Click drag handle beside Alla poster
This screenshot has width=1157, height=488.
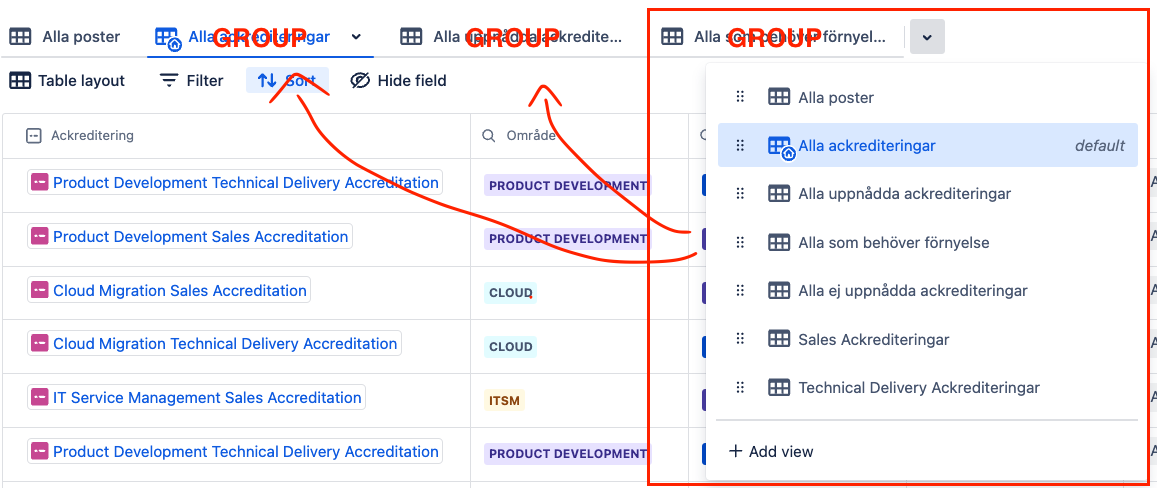740,97
